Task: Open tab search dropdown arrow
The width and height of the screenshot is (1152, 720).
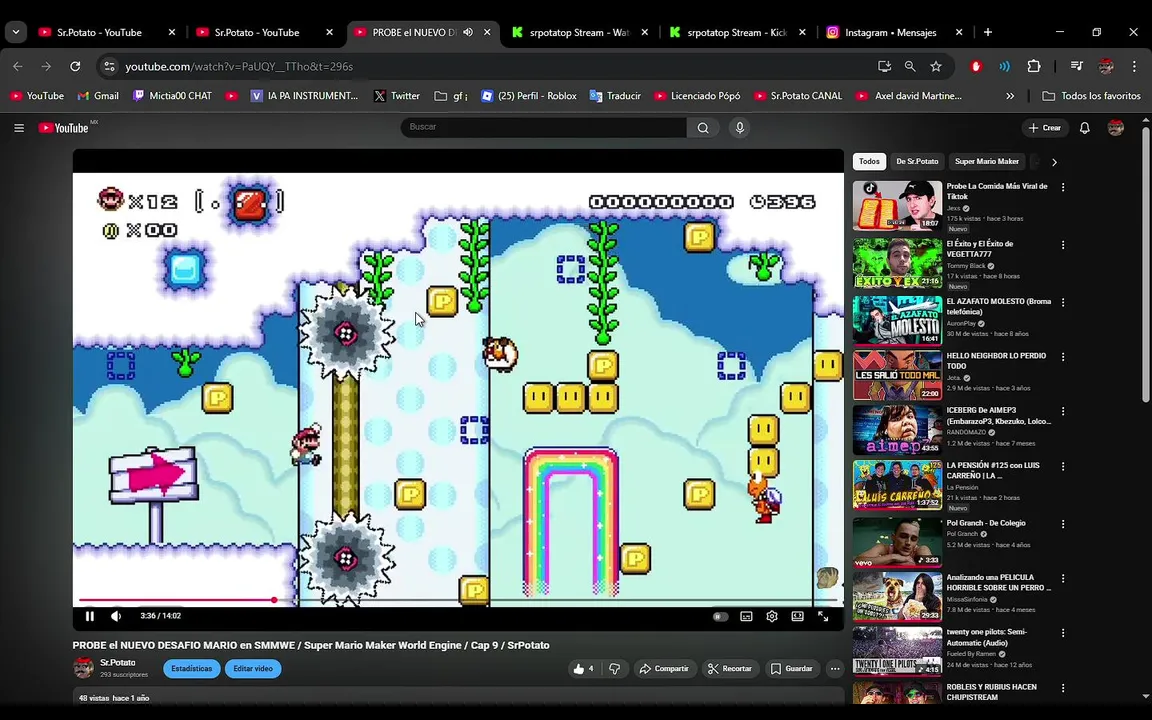Action: point(15,32)
